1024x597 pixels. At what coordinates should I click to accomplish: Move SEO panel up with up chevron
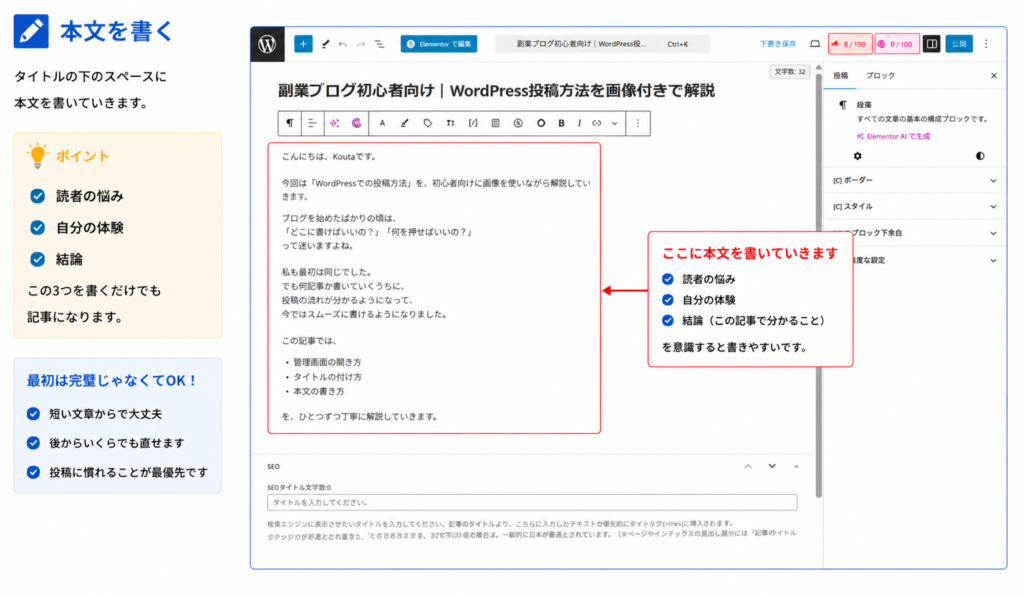click(x=748, y=466)
